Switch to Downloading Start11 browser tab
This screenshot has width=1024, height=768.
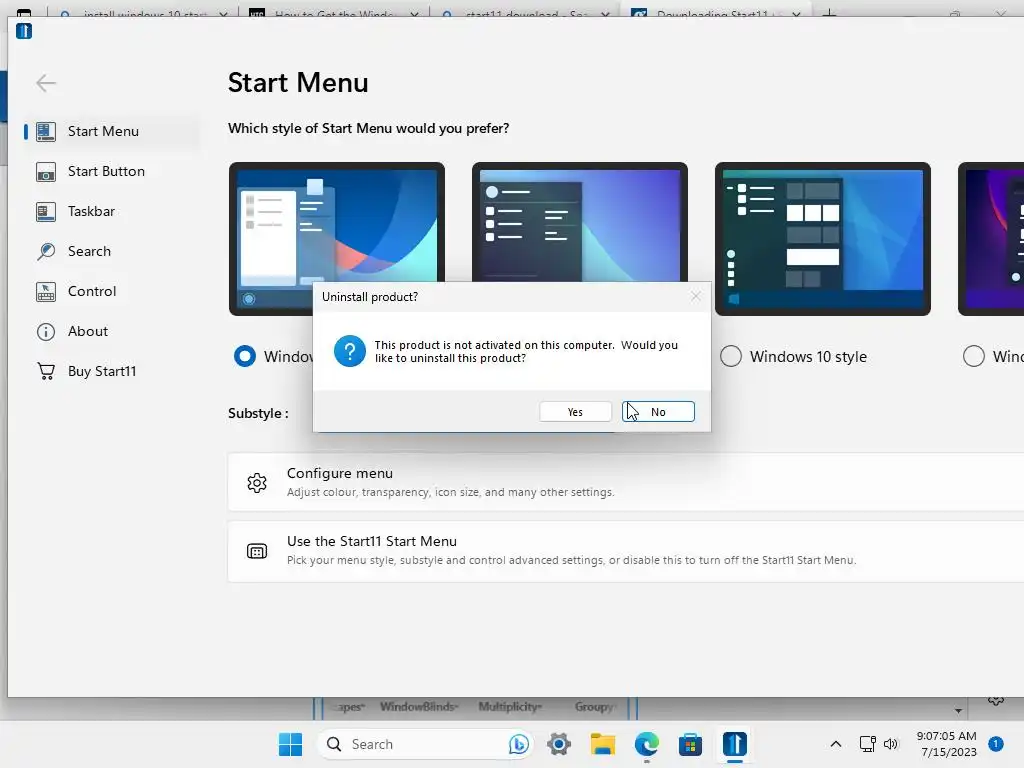pyautogui.click(x=716, y=12)
